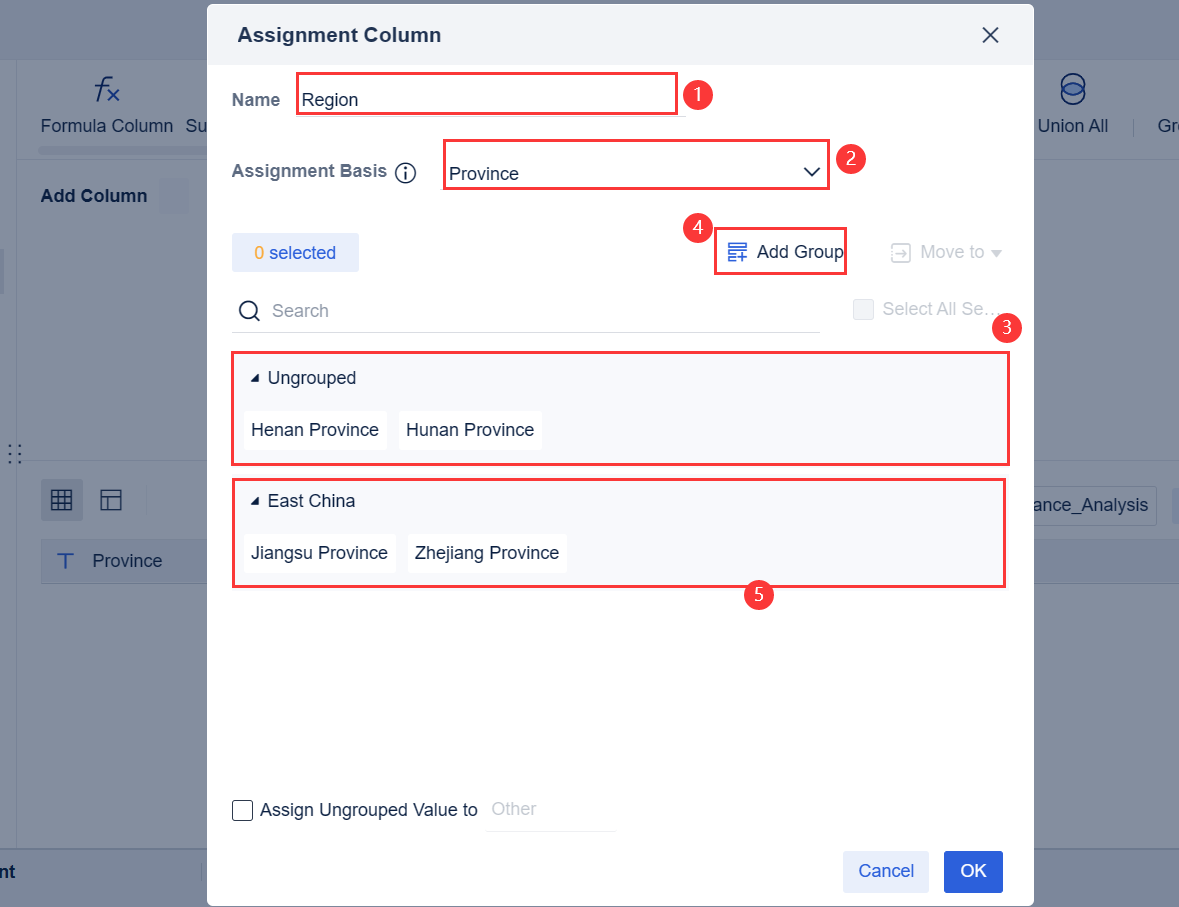
Task: Click the Add Column control
Action: click(94, 196)
